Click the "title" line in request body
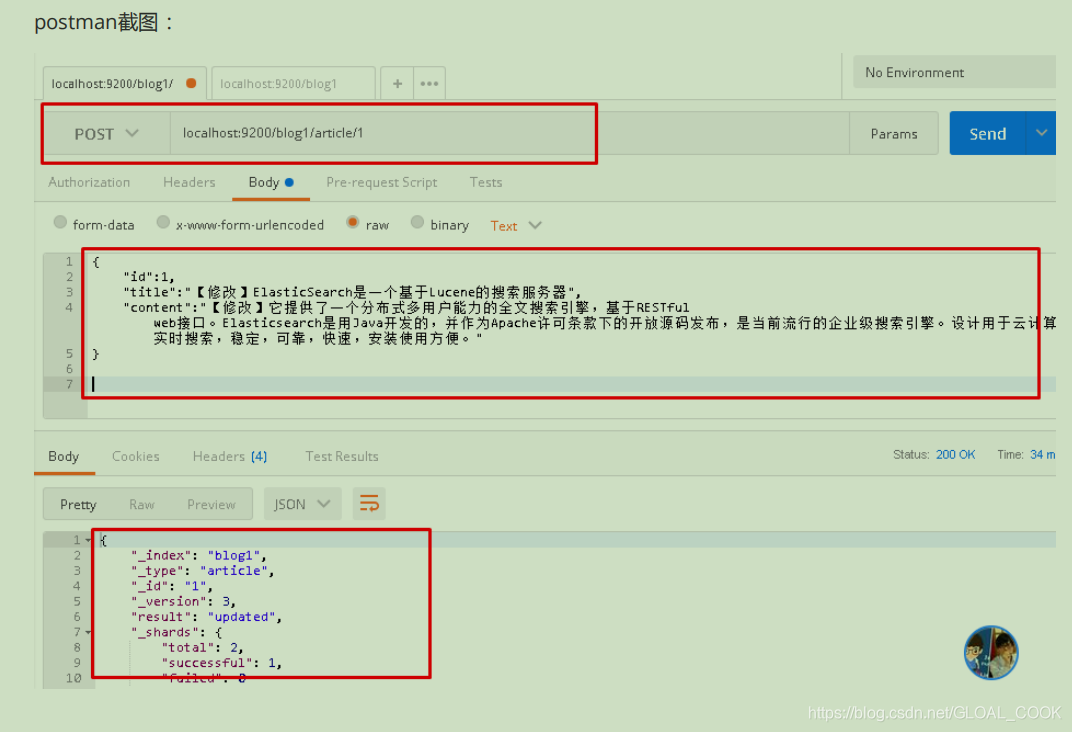This screenshot has width=1072, height=732. (x=352, y=293)
